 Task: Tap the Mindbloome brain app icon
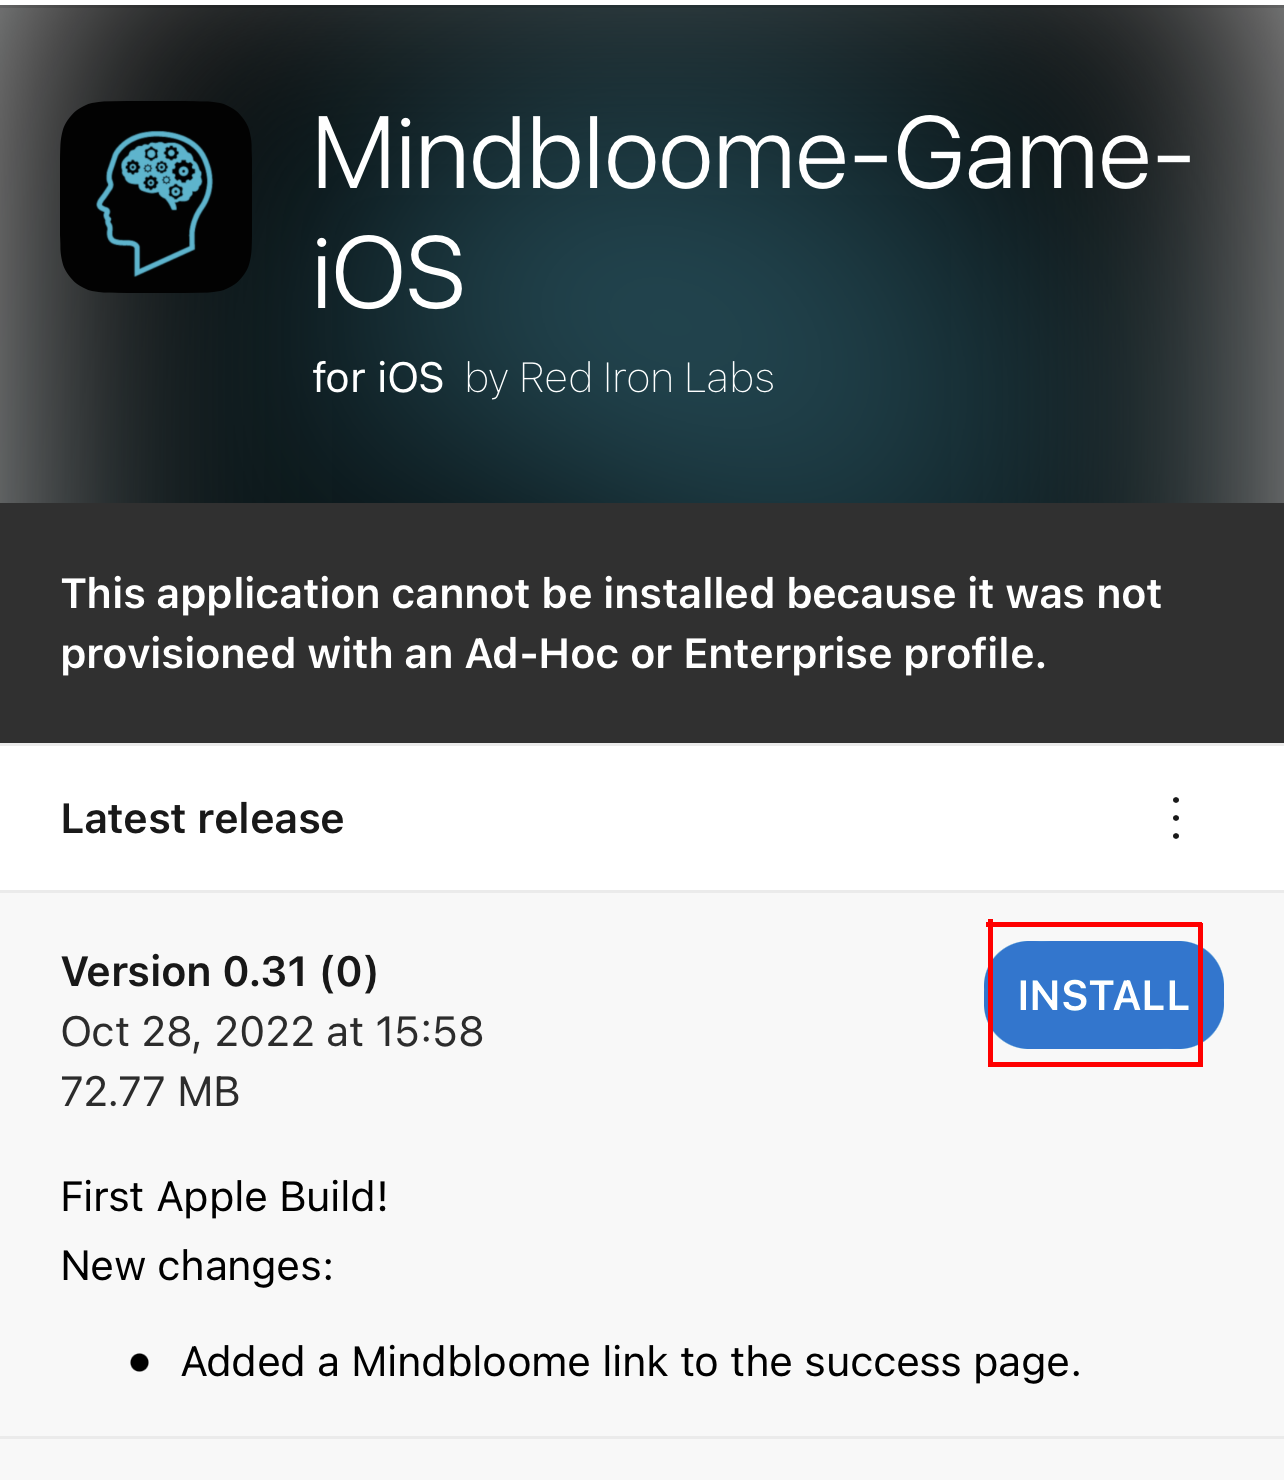[x=156, y=197]
